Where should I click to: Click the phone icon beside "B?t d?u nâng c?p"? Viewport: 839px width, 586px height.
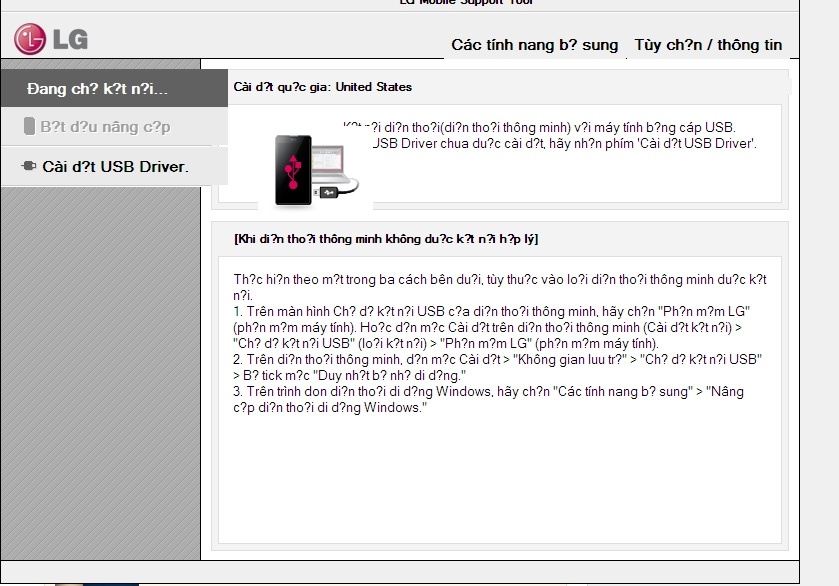tap(28, 127)
